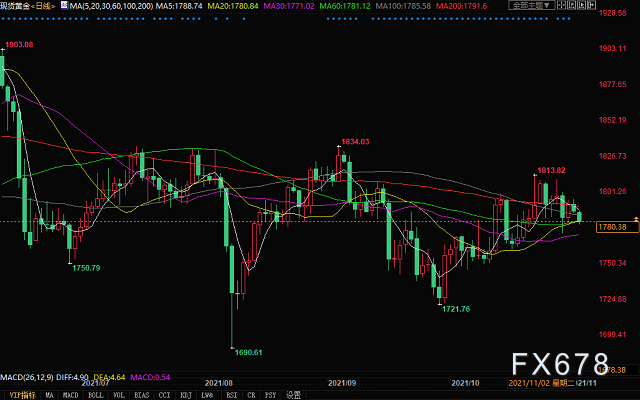Click the 1834.03 high price label
The width and height of the screenshot is (640, 400).
[x=355, y=142]
